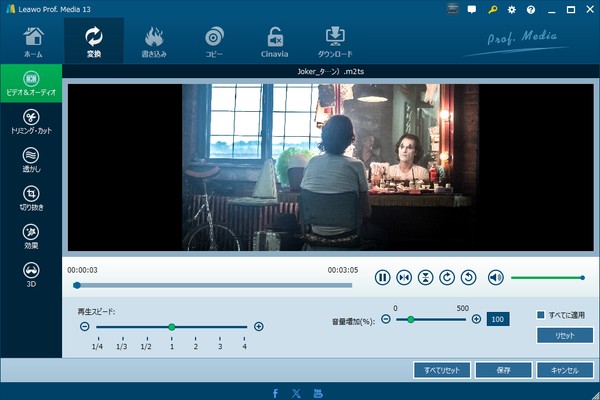Open the コピー (Copy) module
The image size is (600, 400).
[x=214, y=42]
